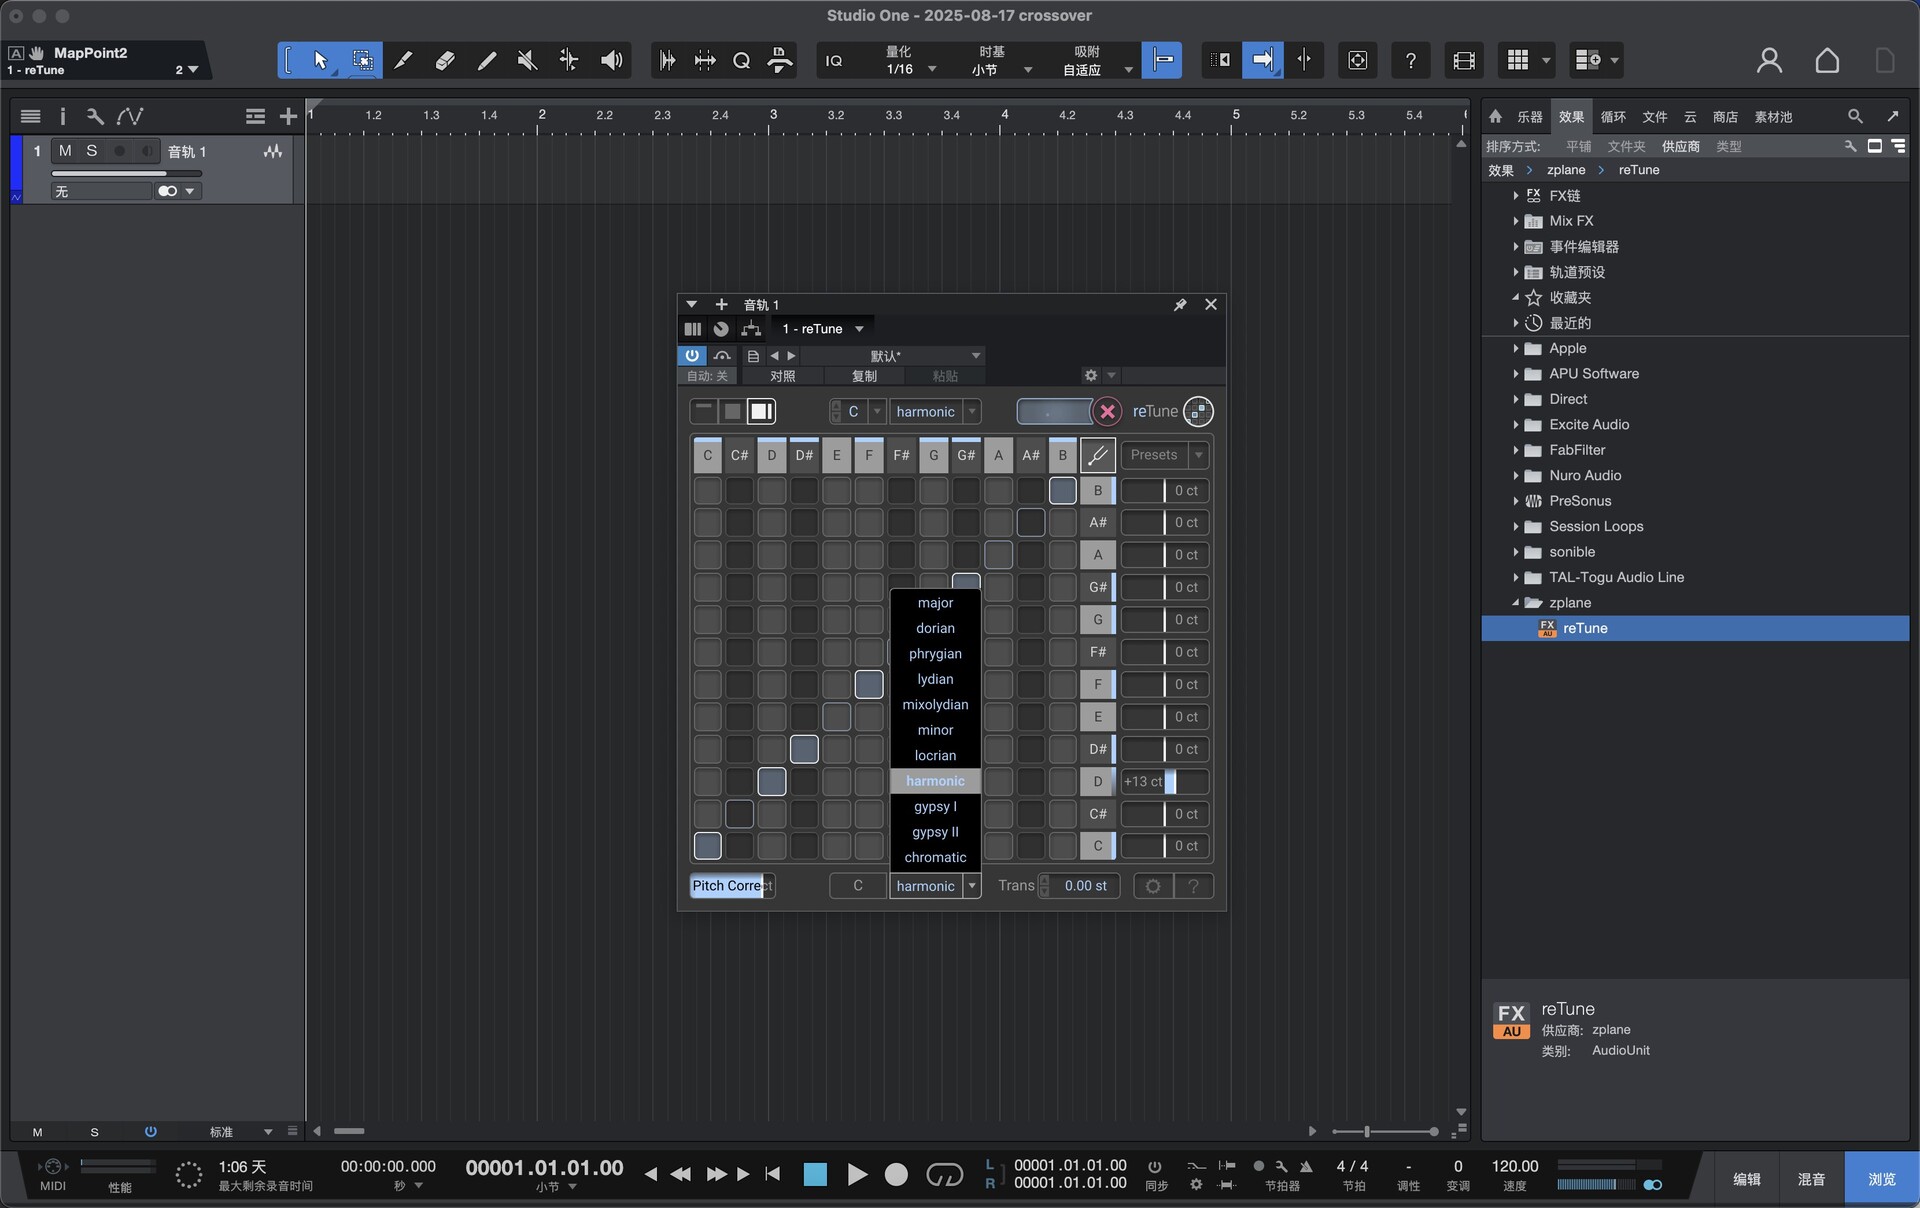
Task: Bypass reTune with power button
Action: click(x=691, y=355)
